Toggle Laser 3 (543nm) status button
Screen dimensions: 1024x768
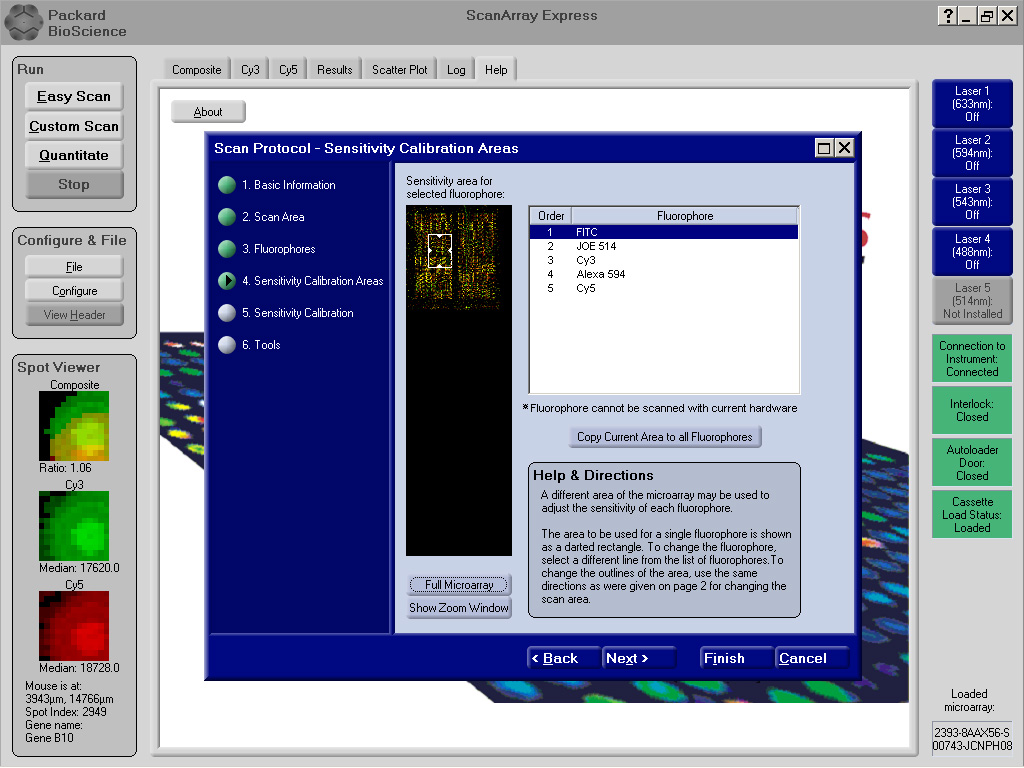click(x=972, y=202)
